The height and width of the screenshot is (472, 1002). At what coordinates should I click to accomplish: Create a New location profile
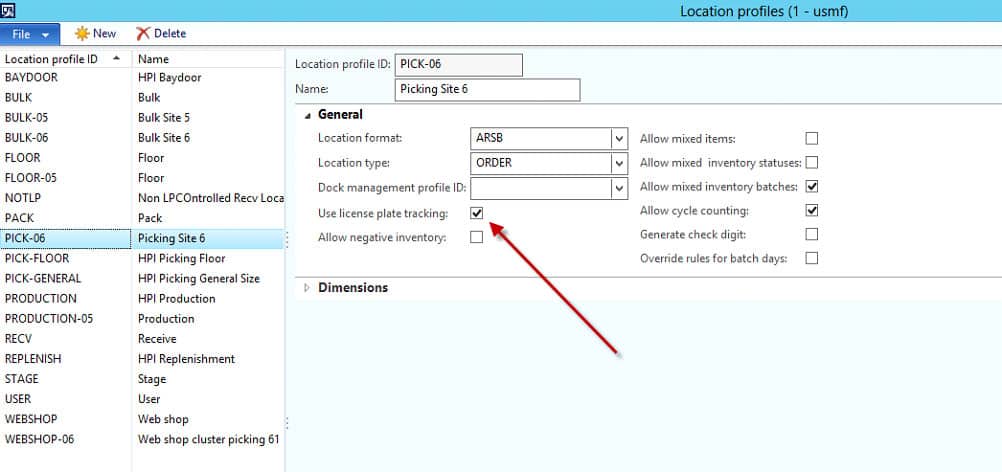pos(96,33)
